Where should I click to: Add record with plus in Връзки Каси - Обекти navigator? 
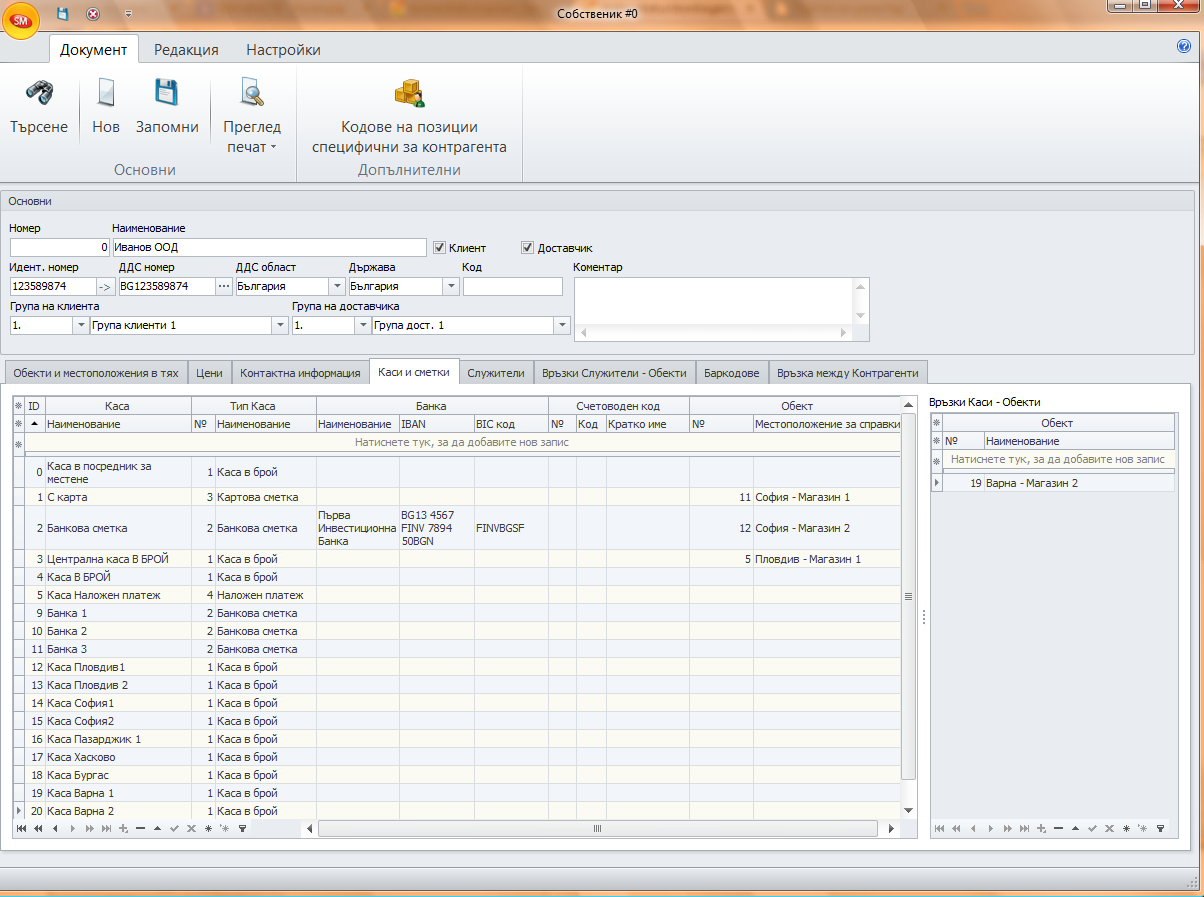point(1041,829)
